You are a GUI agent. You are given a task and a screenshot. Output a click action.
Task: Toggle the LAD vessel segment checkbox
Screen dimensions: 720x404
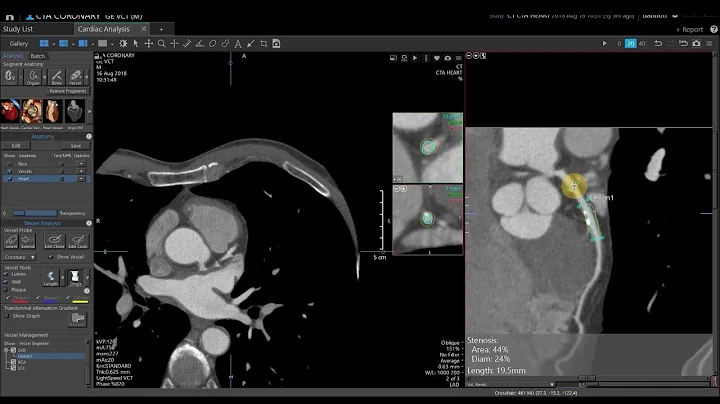13,350
